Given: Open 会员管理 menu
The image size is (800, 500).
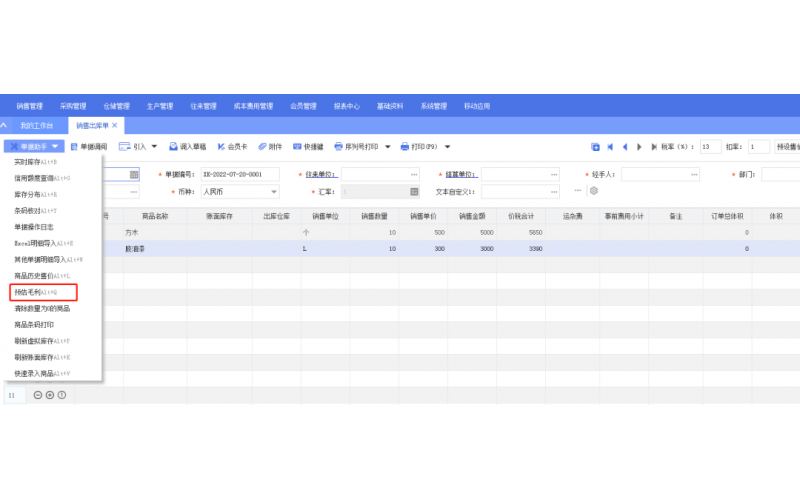Looking at the screenshot, I should [303, 106].
